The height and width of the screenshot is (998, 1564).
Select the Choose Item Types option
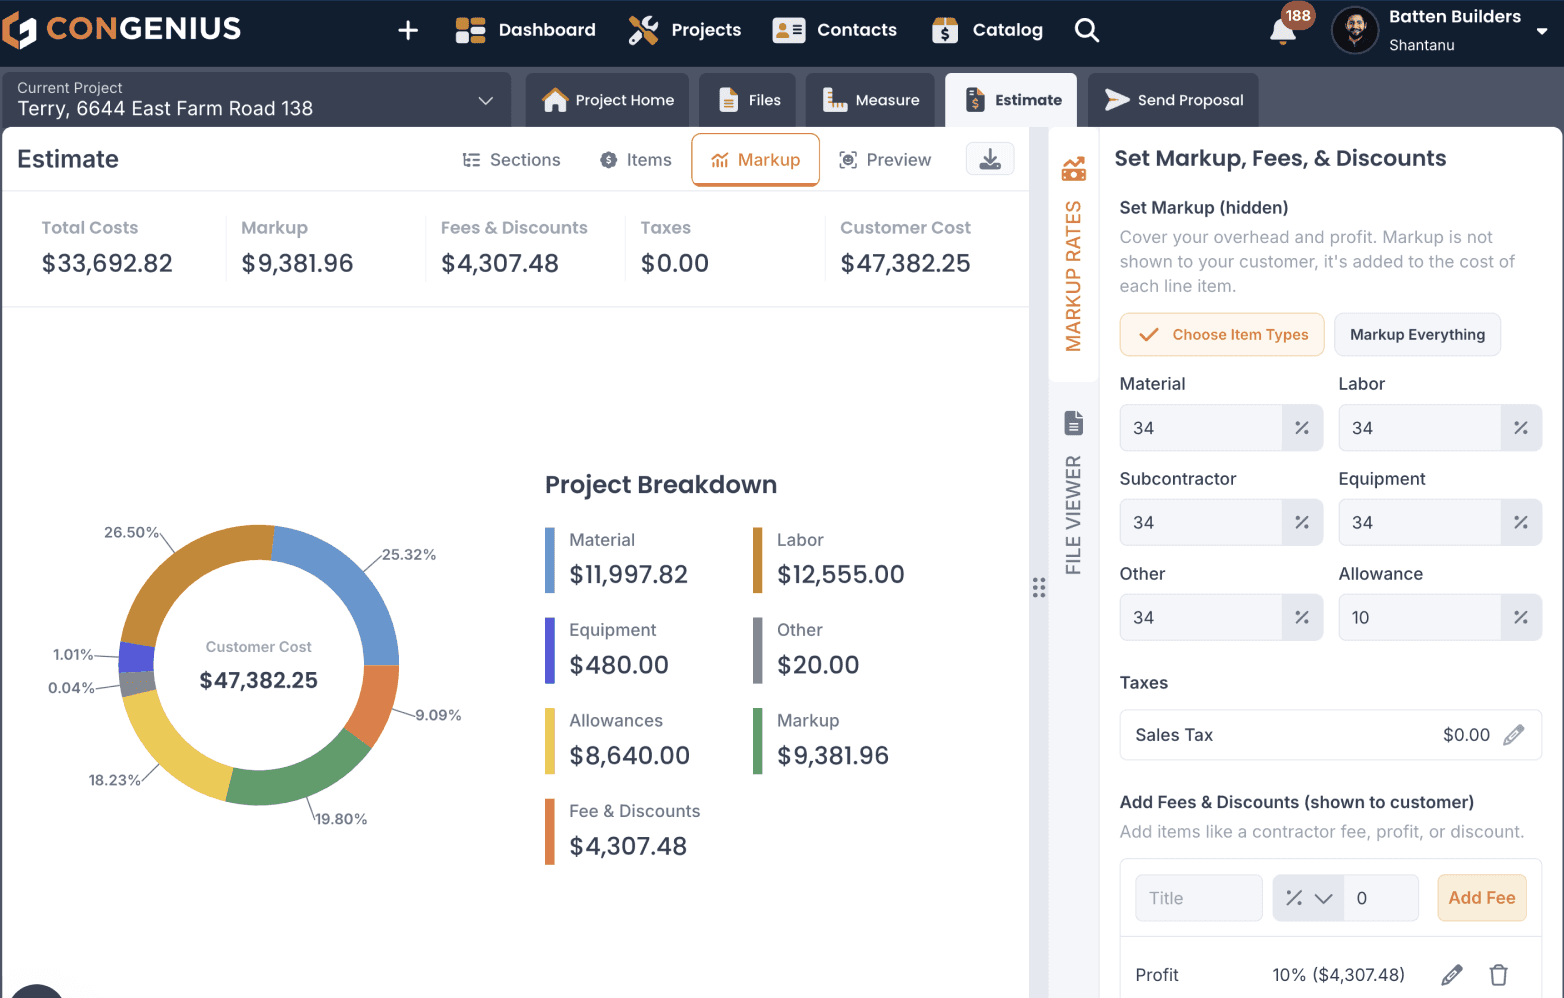click(1222, 335)
